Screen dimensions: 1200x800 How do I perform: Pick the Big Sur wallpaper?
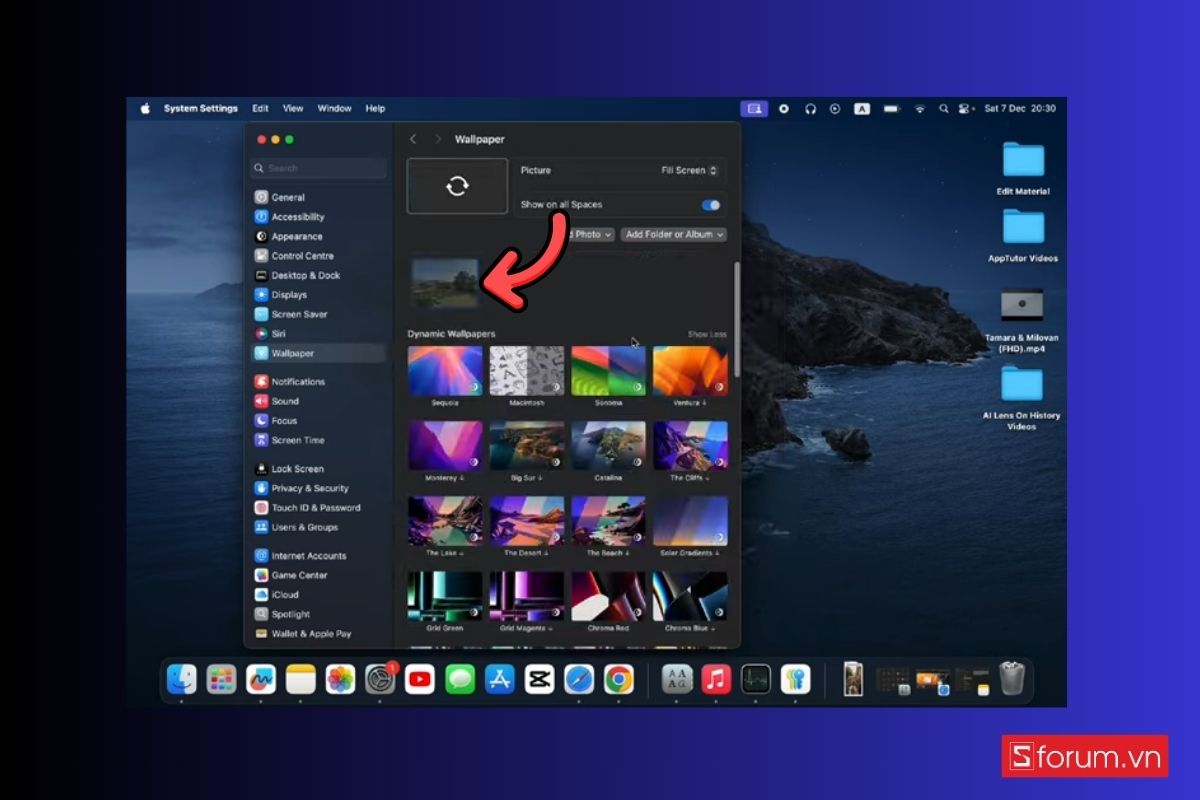tap(527, 446)
